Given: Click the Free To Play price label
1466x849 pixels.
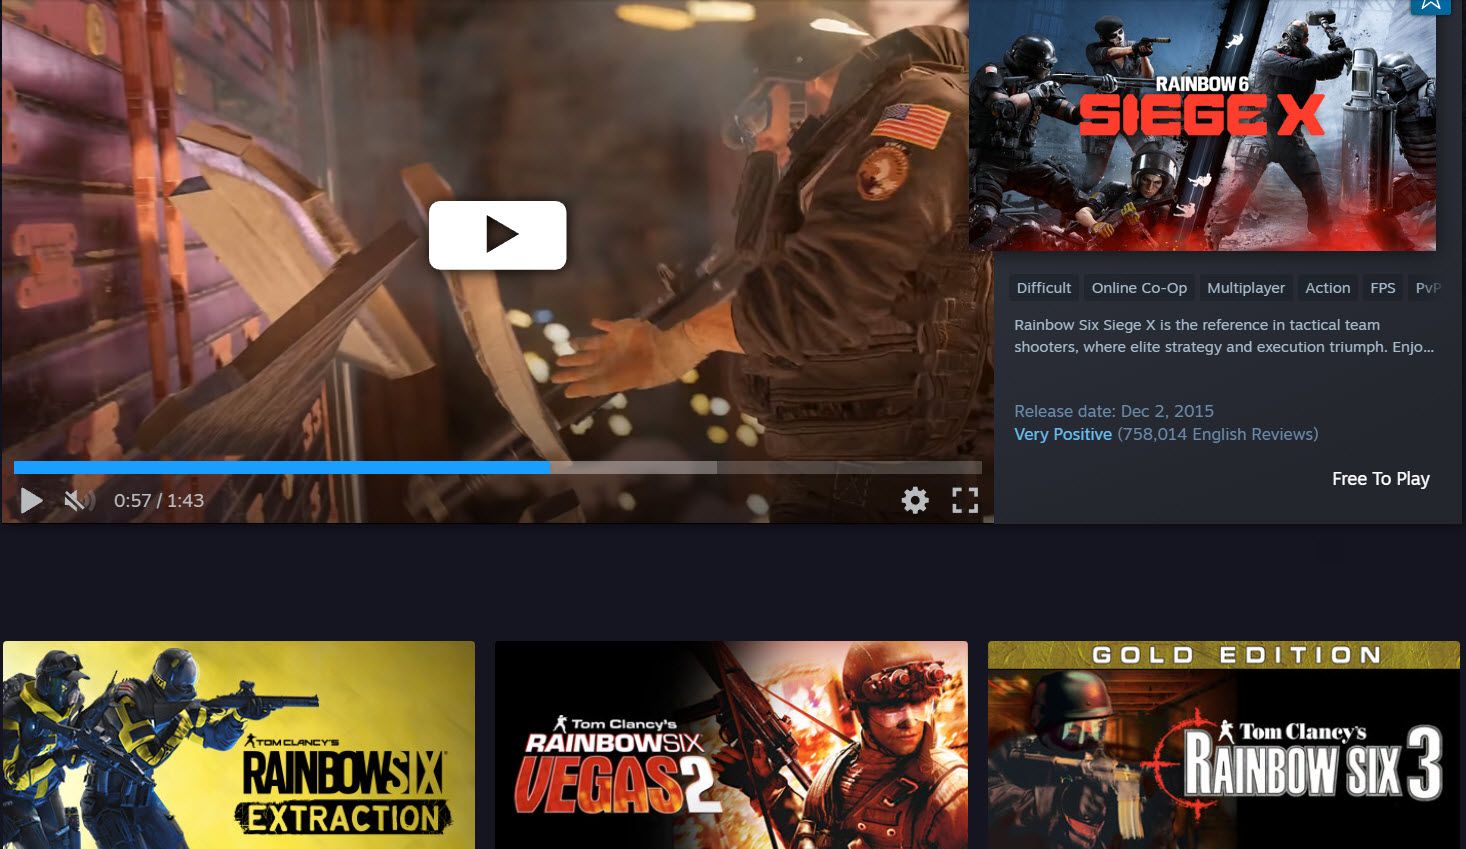Looking at the screenshot, I should pyautogui.click(x=1380, y=479).
